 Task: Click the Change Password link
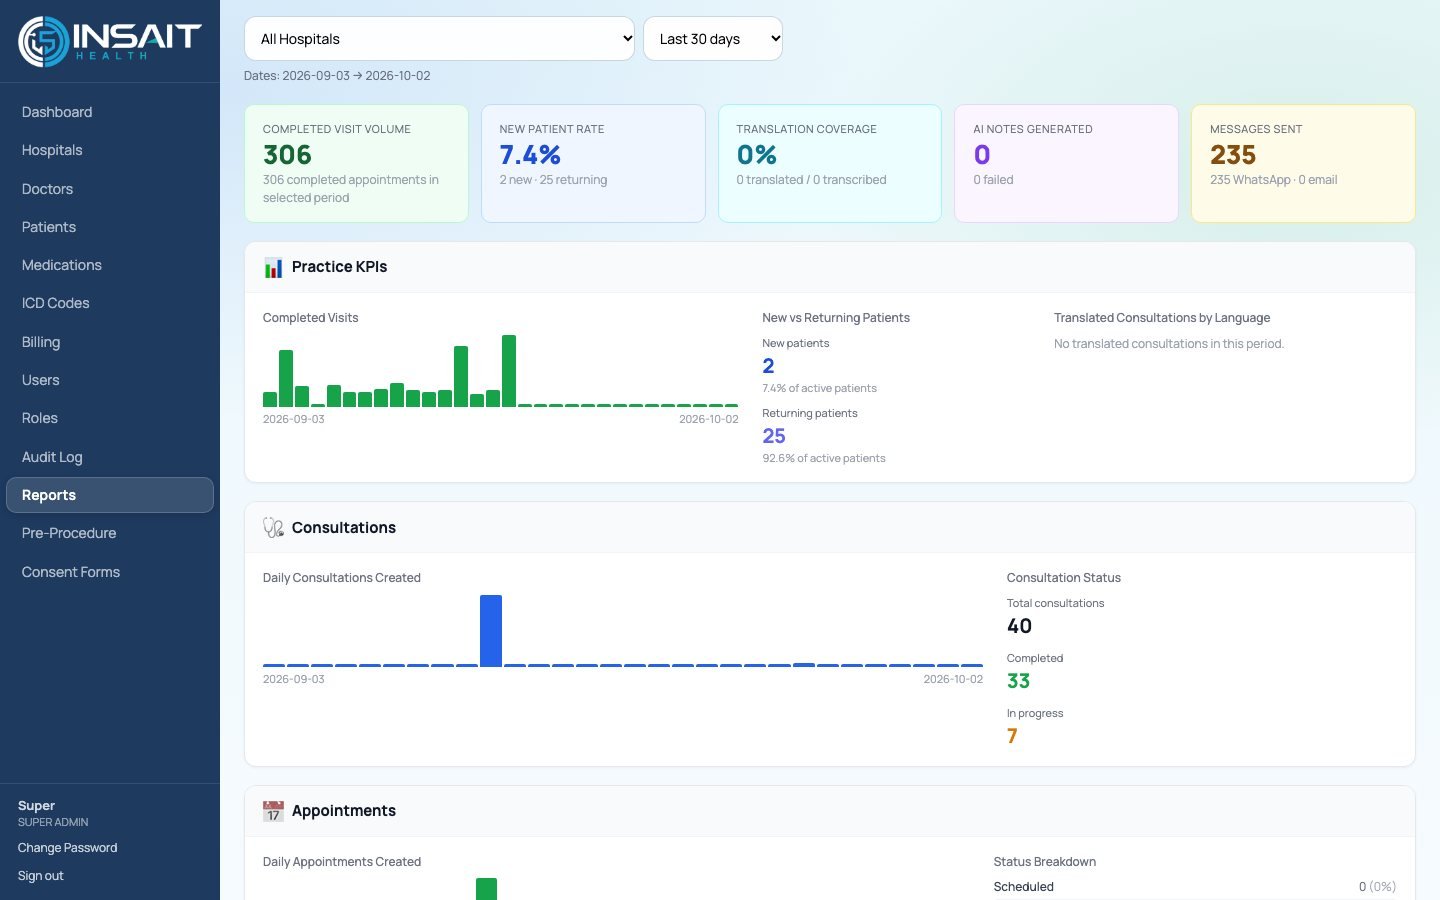pyautogui.click(x=67, y=848)
